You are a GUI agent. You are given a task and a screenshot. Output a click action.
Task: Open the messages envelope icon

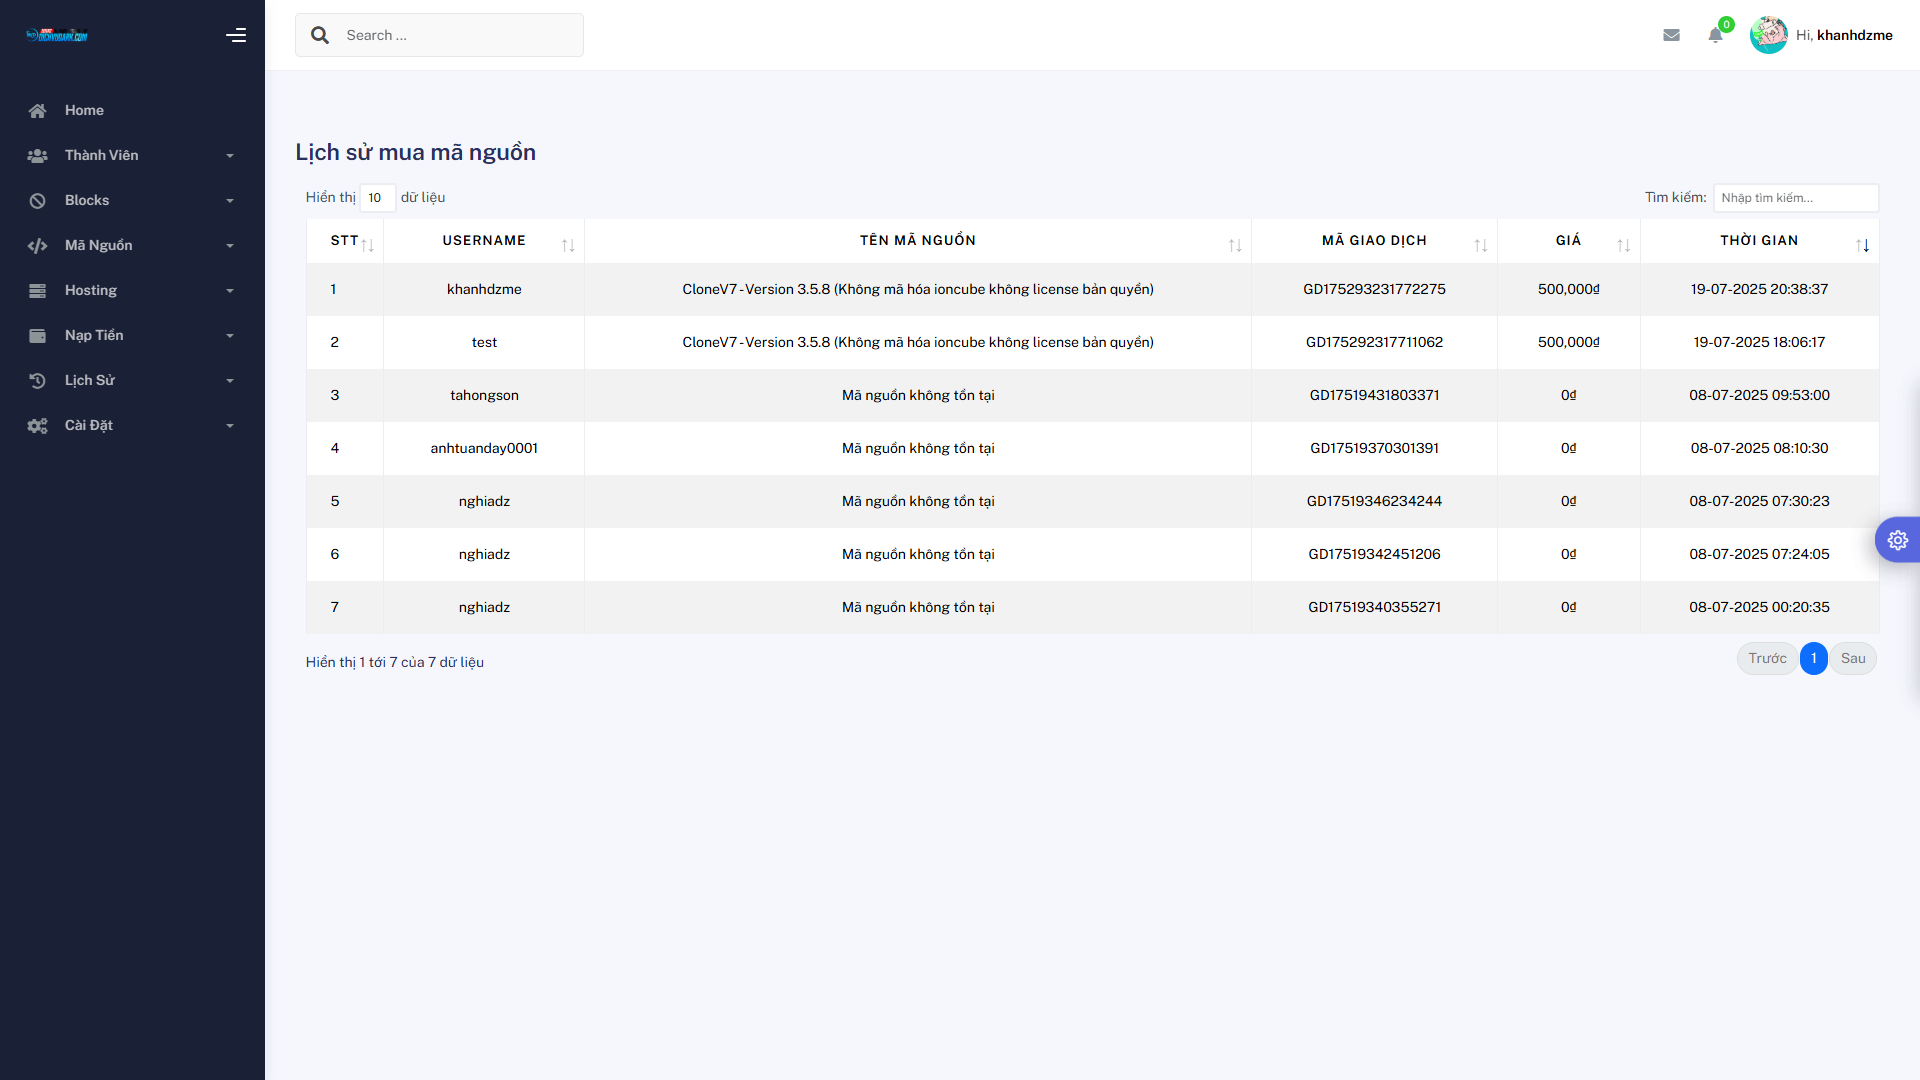(1671, 35)
